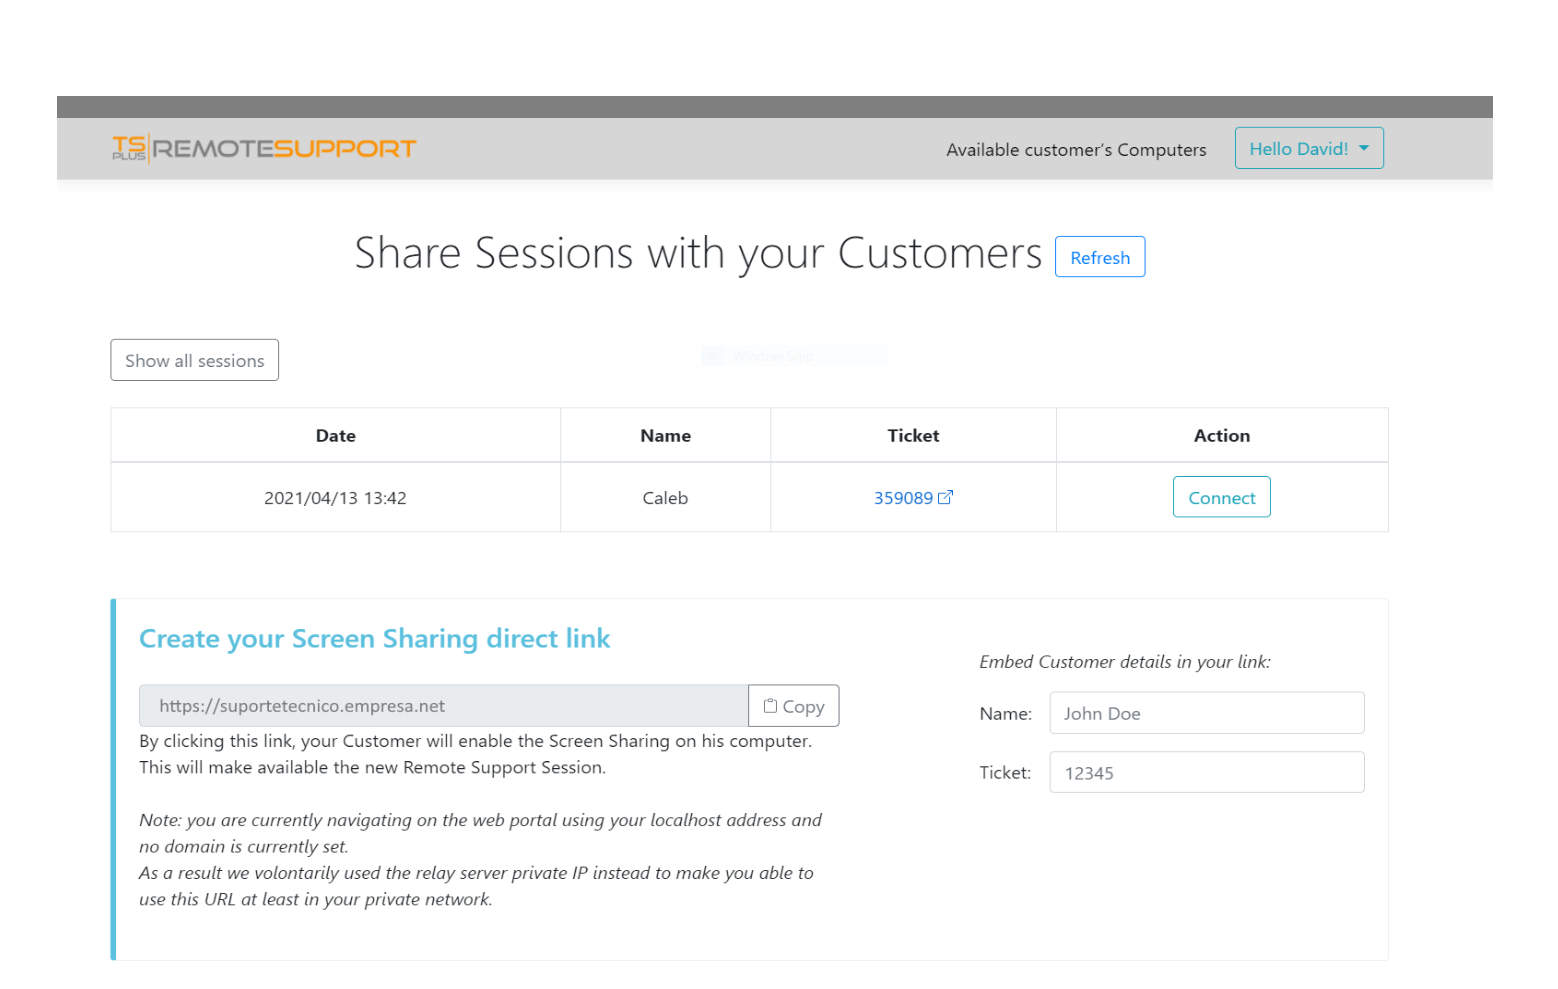
Task: Copy the screen sharing link
Action: click(794, 706)
